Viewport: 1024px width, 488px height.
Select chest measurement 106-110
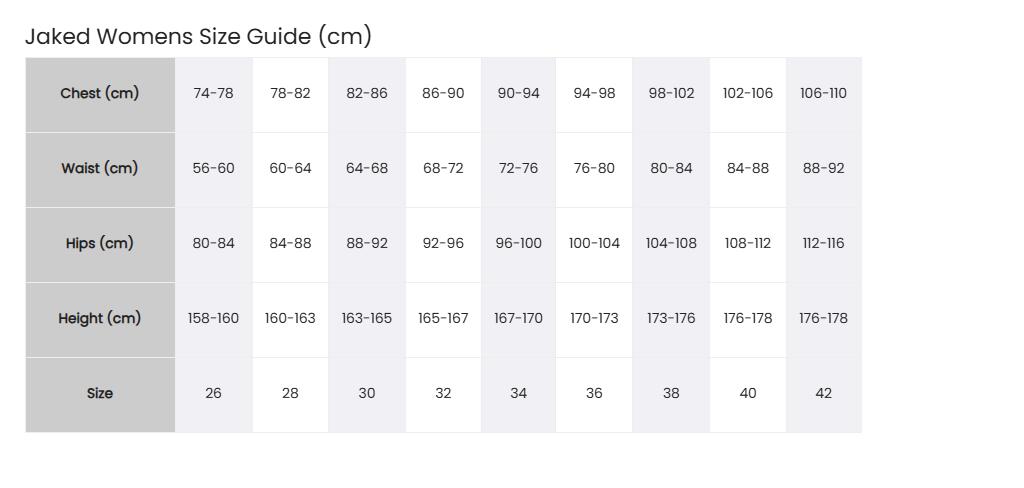point(824,94)
